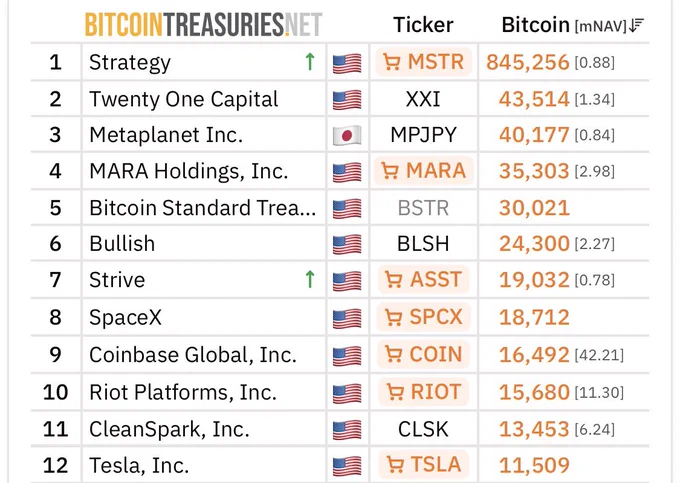Click the green up arrow in Strategy row
This screenshot has width=680, height=483.
click(310, 62)
